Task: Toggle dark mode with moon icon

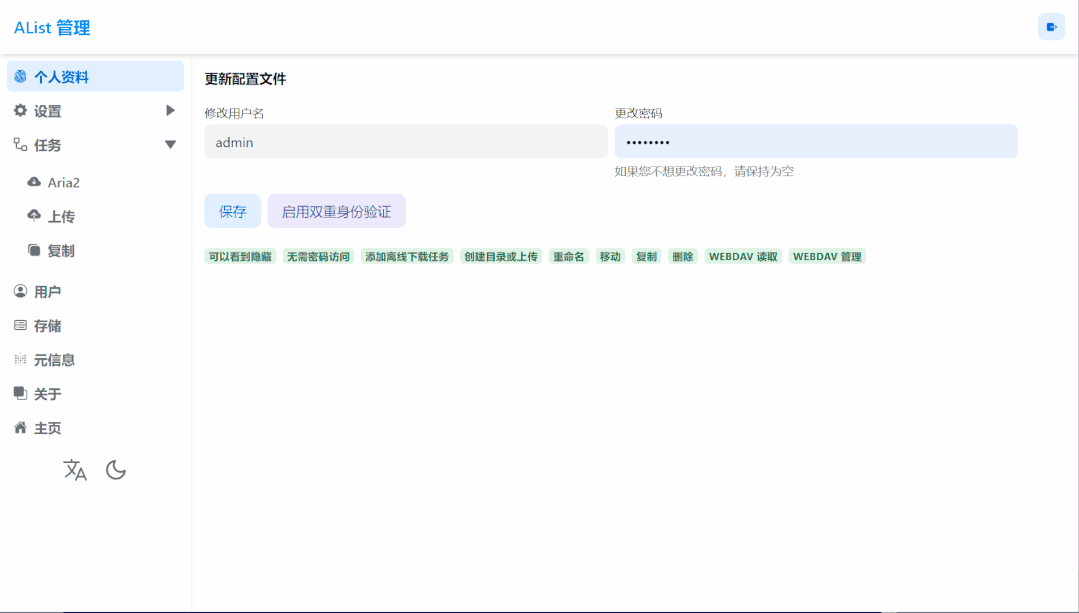Action: pos(116,470)
